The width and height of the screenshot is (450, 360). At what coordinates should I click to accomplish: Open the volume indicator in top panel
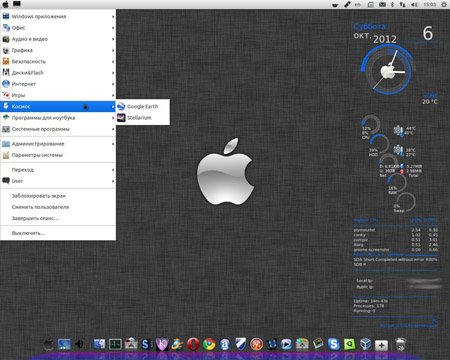(x=414, y=5)
